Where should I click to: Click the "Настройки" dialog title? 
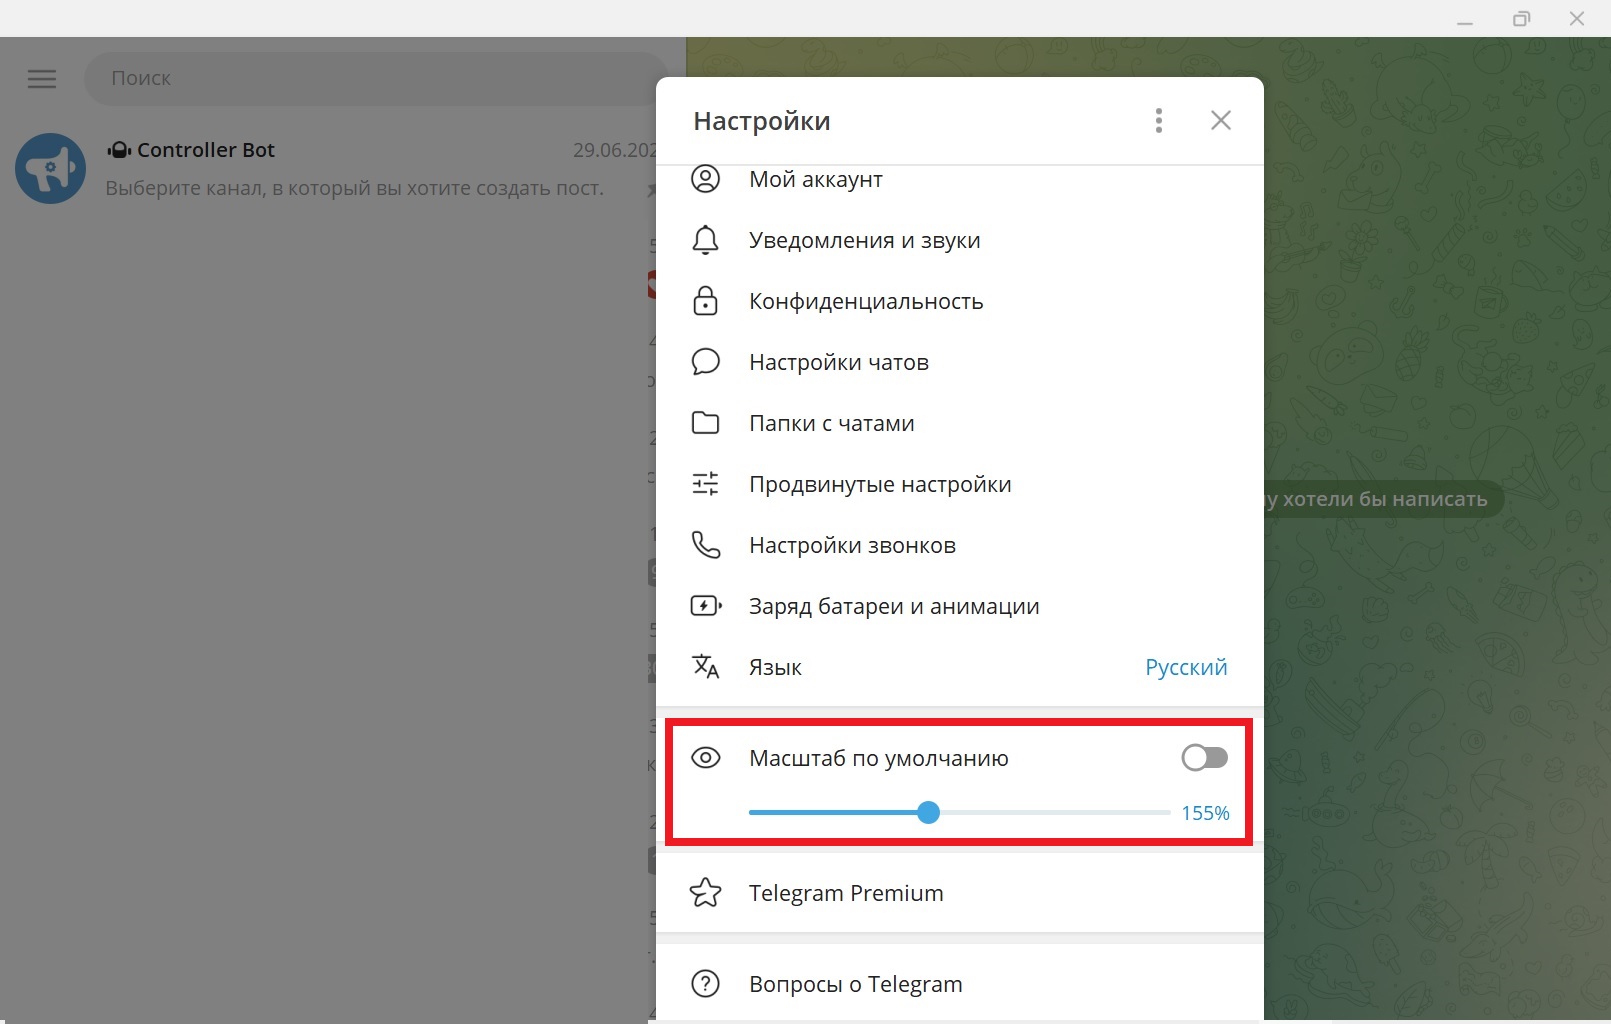tap(762, 121)
